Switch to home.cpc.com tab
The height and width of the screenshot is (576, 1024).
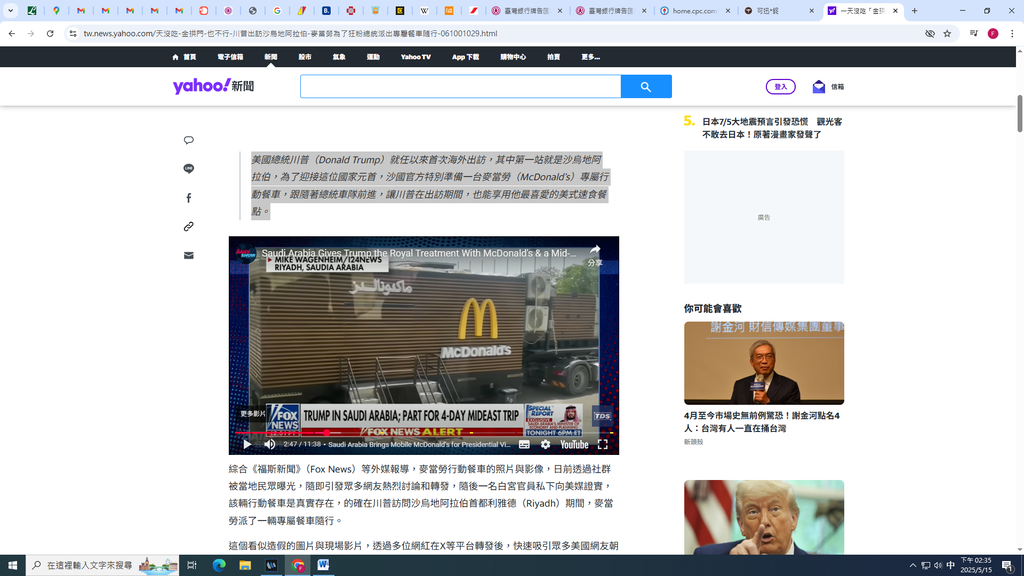click(694, 10)
